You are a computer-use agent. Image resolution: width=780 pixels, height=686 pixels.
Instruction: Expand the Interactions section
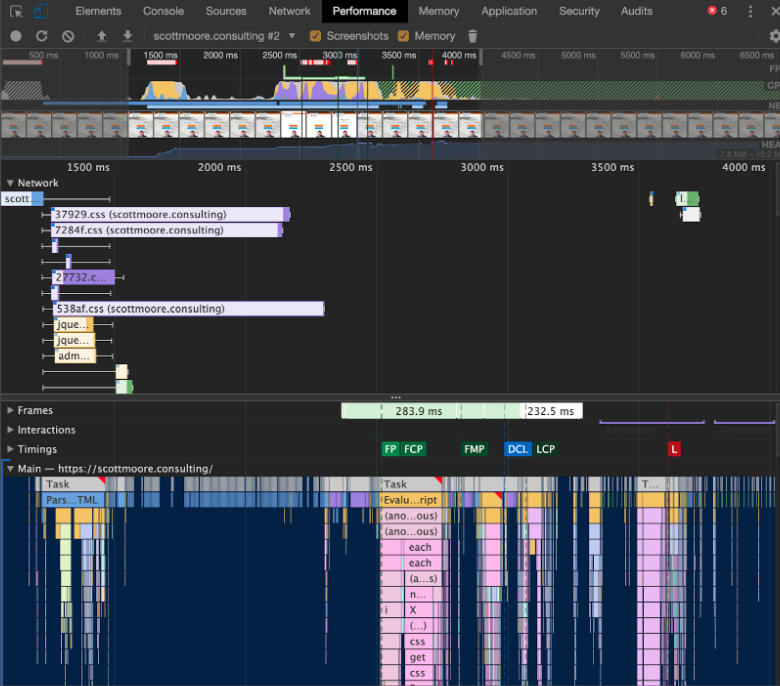click(10, 430)
